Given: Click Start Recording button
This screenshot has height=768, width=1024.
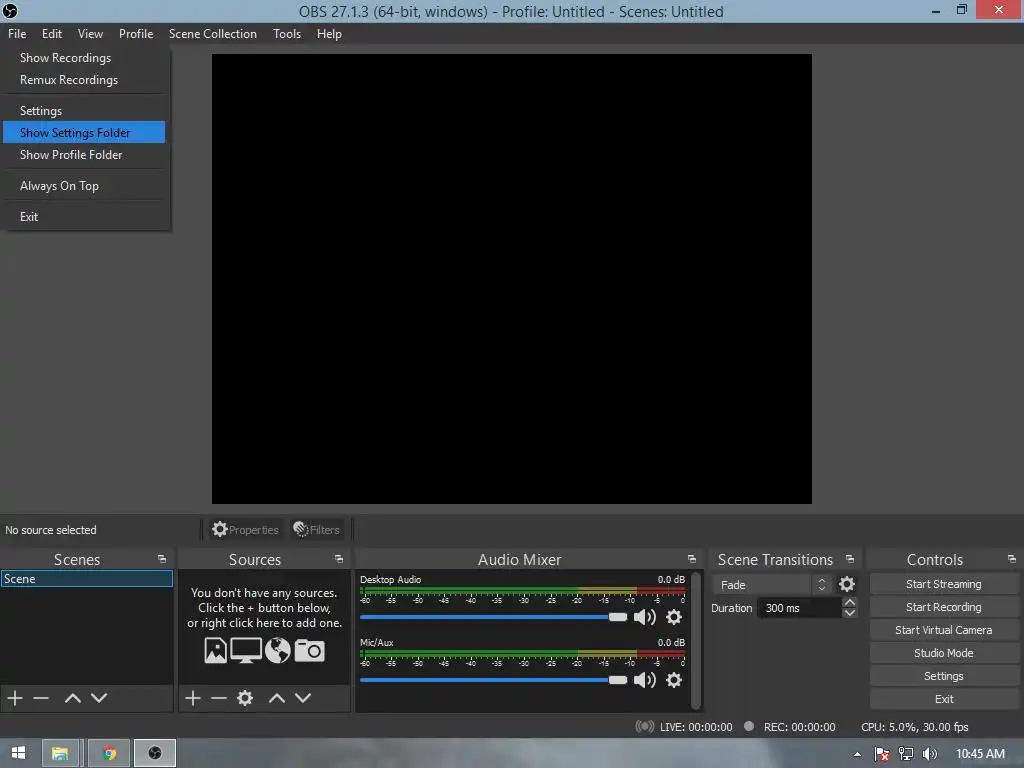Looking at the screenshot, I should tap(944, 607).
